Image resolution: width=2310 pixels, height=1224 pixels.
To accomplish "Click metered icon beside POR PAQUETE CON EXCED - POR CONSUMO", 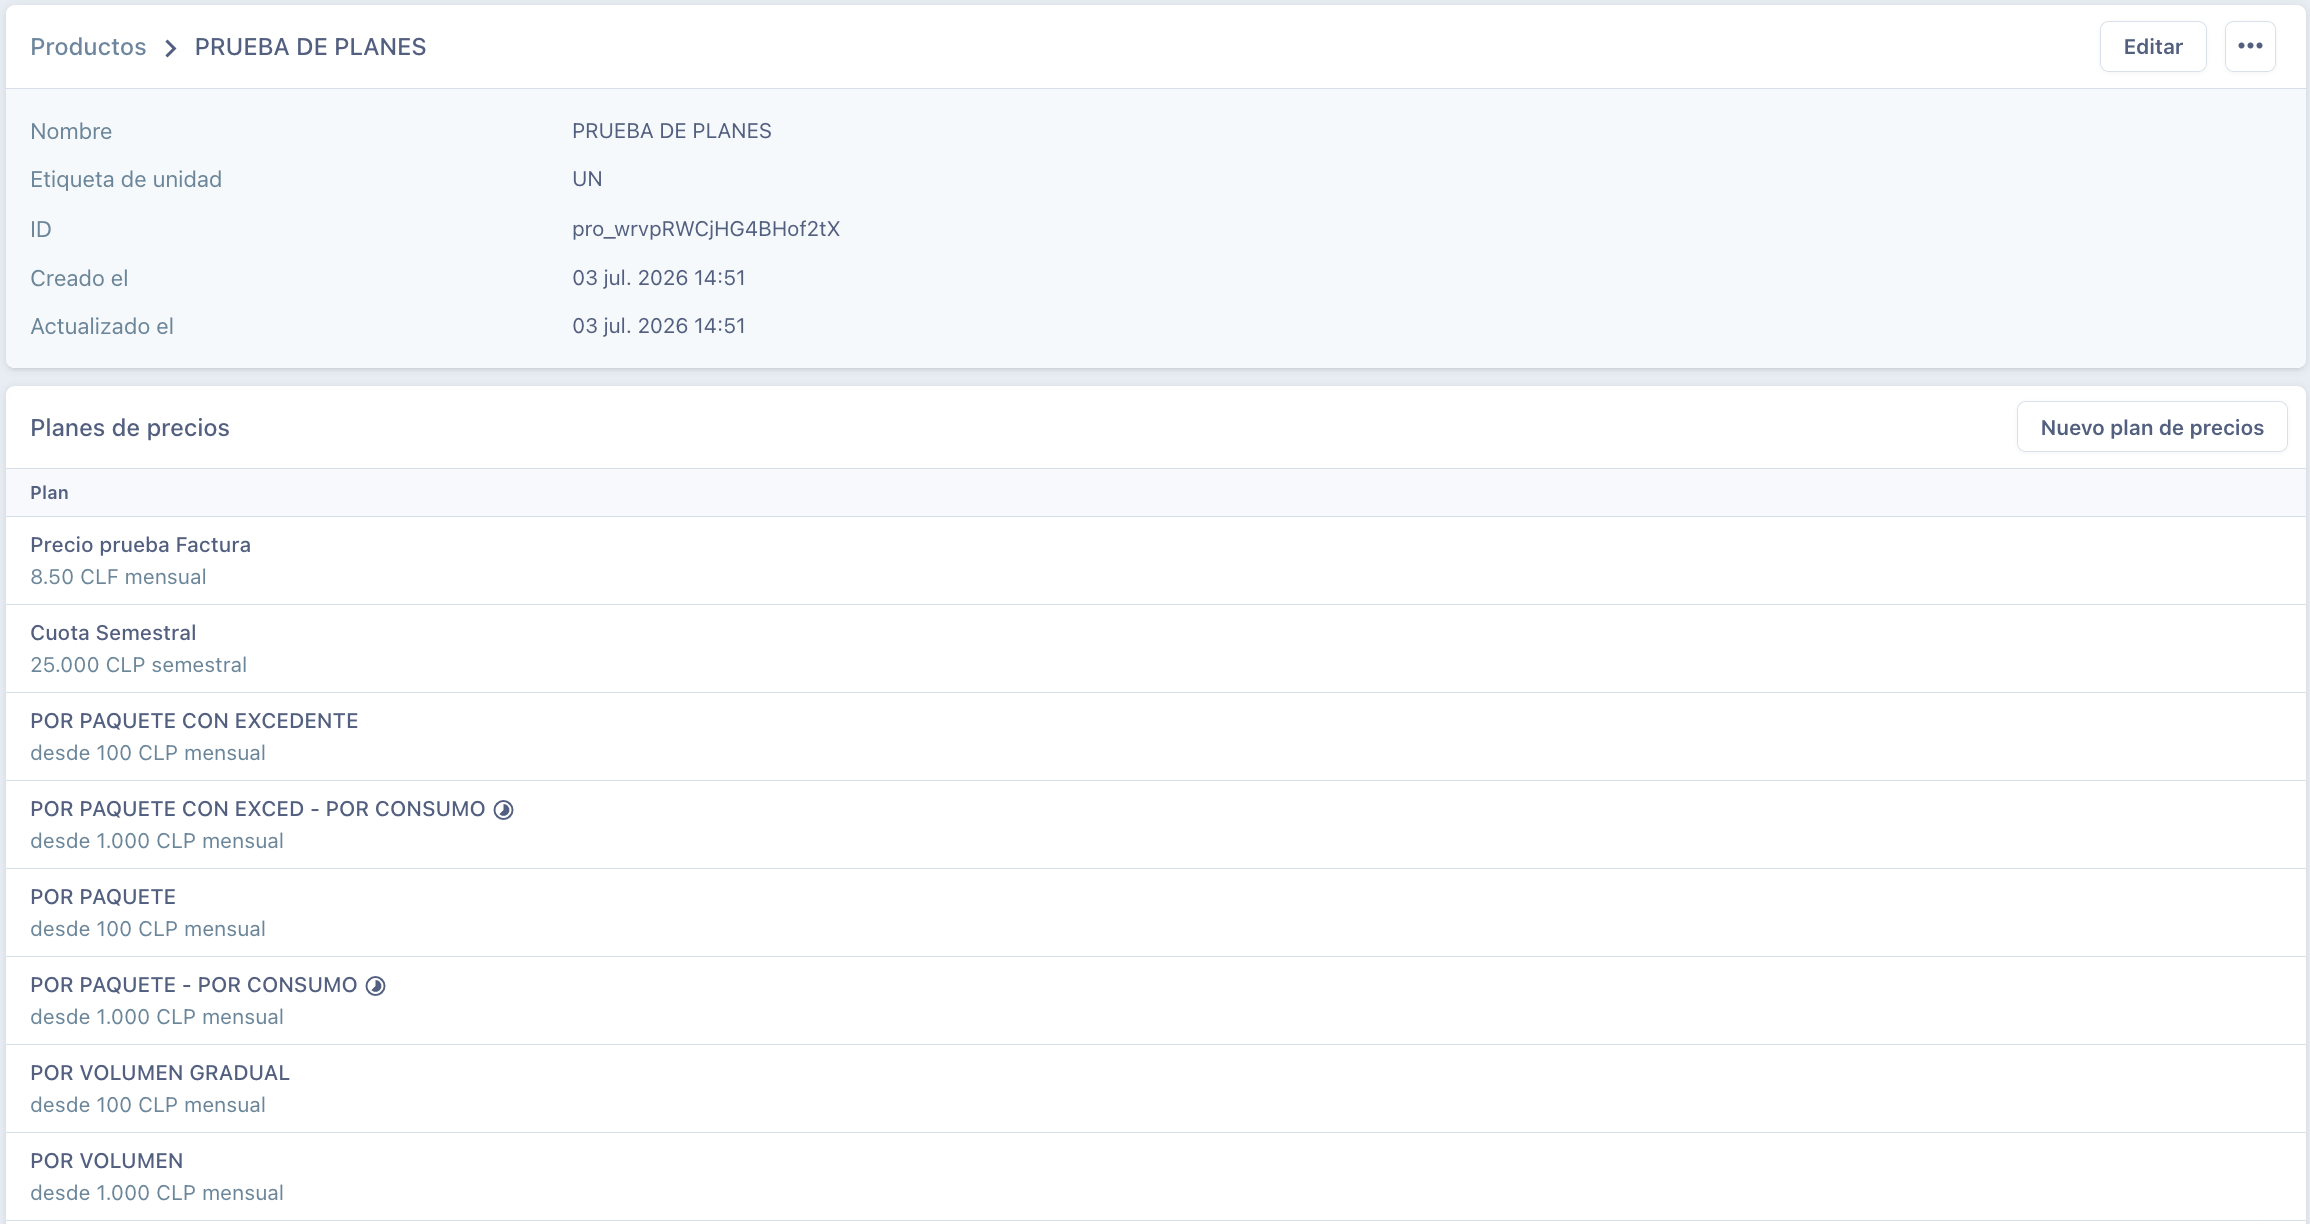I will pyautogui.click(x=504, y=810).
